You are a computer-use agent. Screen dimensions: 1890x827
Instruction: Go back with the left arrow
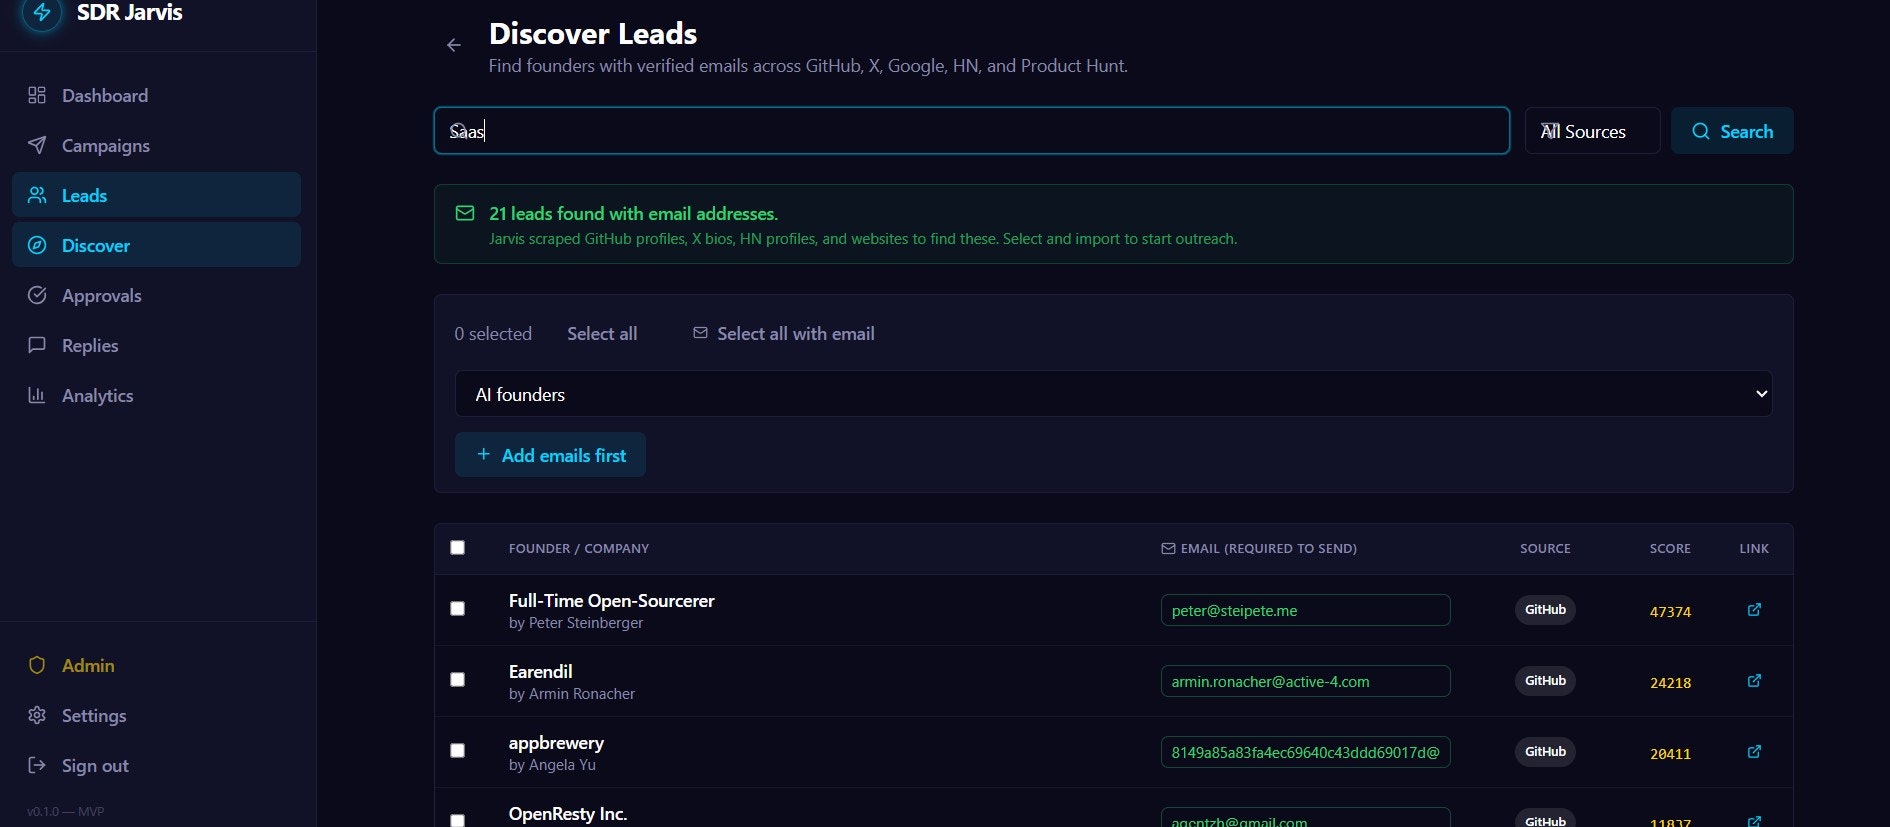click(x=454, y=45)
